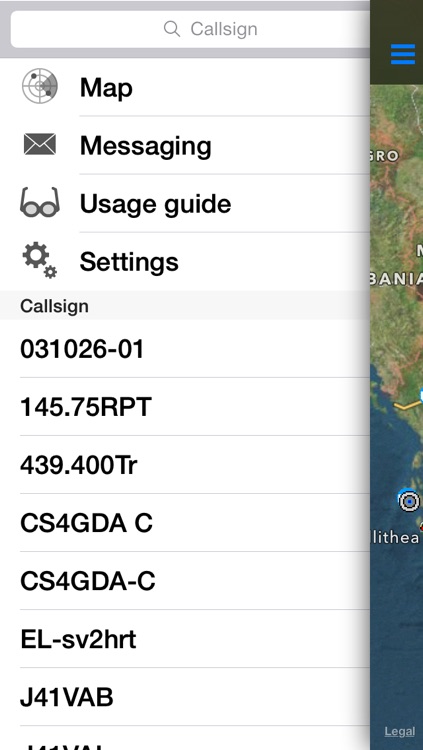
Task: Click the gears Settings icon
Action: click(x=40, y=260)
